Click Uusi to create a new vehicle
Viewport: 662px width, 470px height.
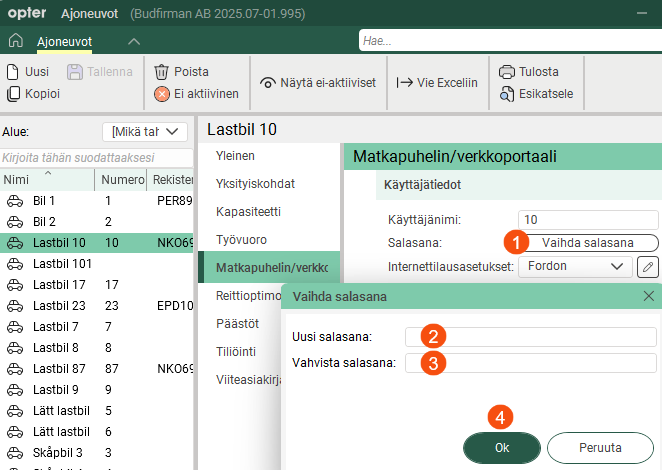tap(28, 72)
